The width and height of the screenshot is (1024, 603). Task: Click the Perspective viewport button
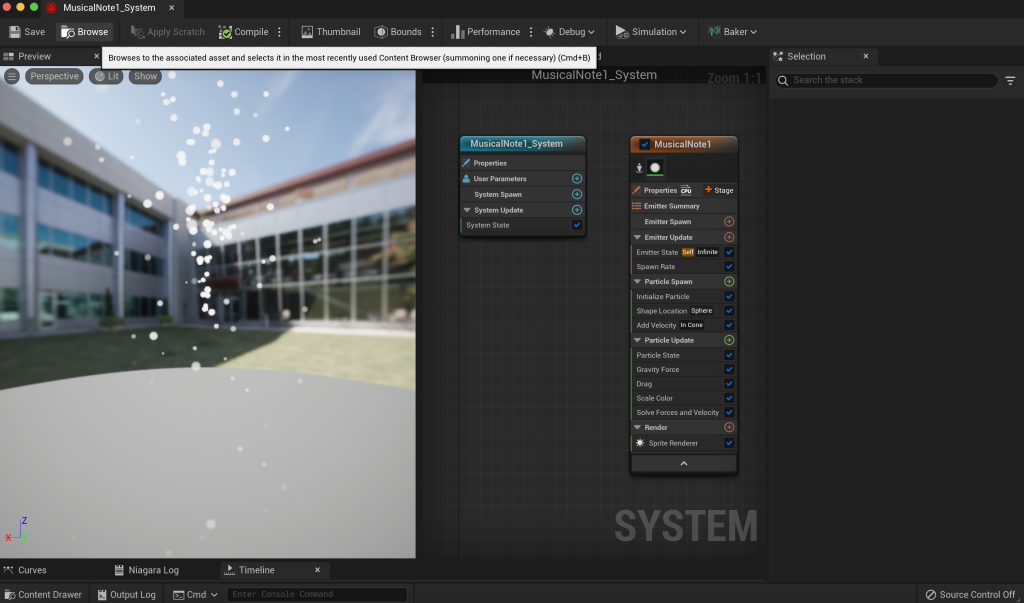(x=54, y=76)
